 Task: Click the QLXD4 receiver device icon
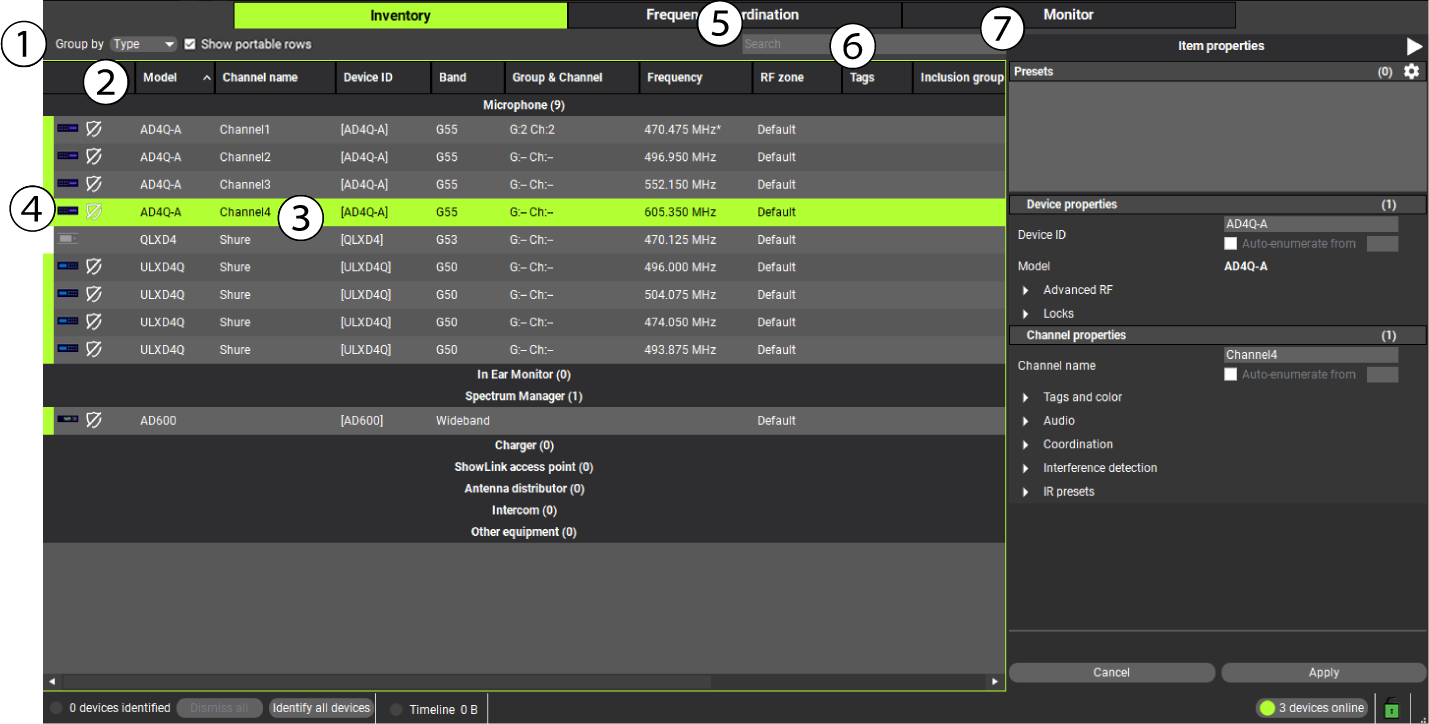pyautogui.click(x=67, y=239)
